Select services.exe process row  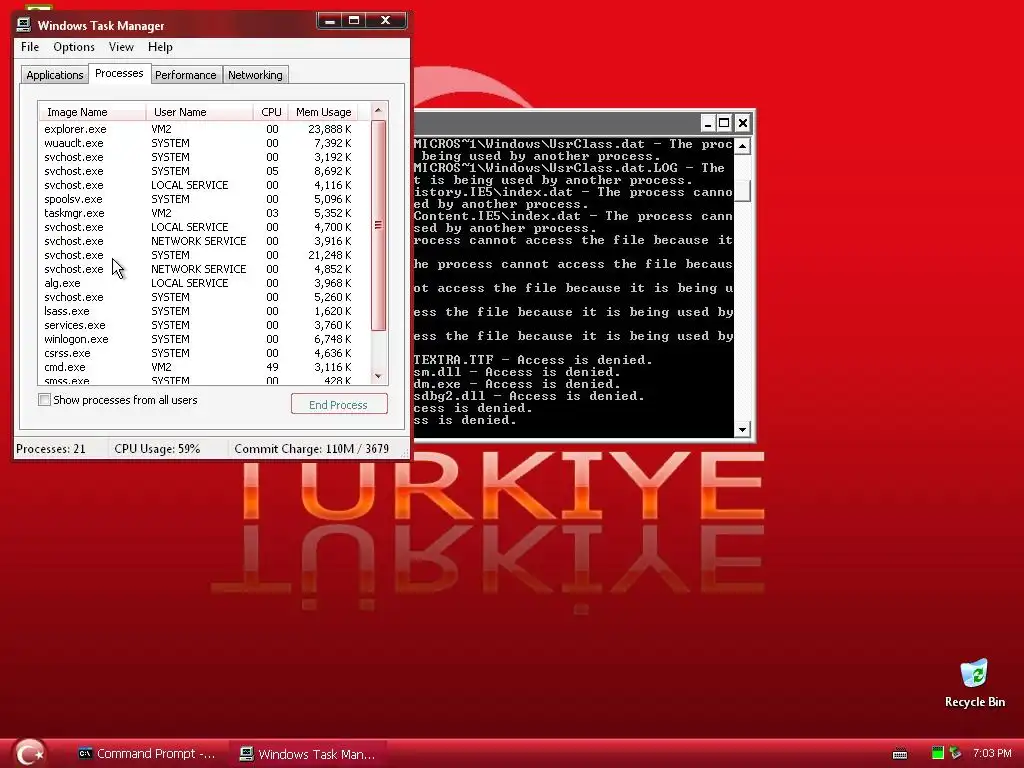[x=199, y=325]
